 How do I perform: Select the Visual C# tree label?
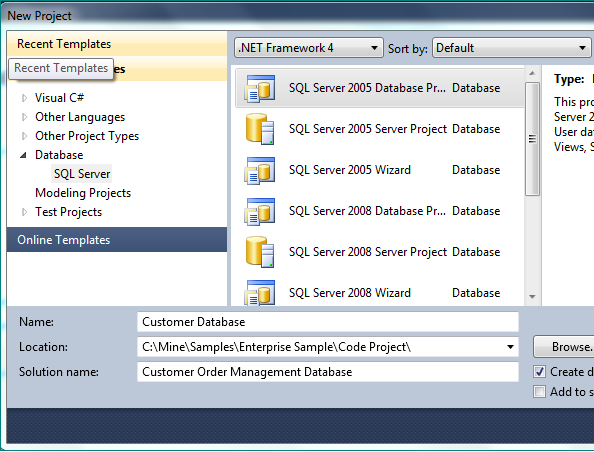click(59, 98)
